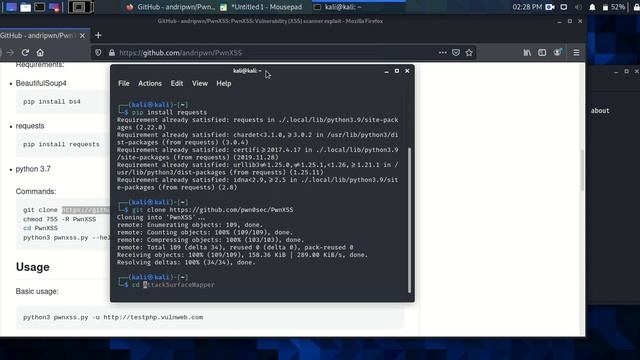Open the Firefox tracking protection shield

pyautogui.click(x=98, y=53)
